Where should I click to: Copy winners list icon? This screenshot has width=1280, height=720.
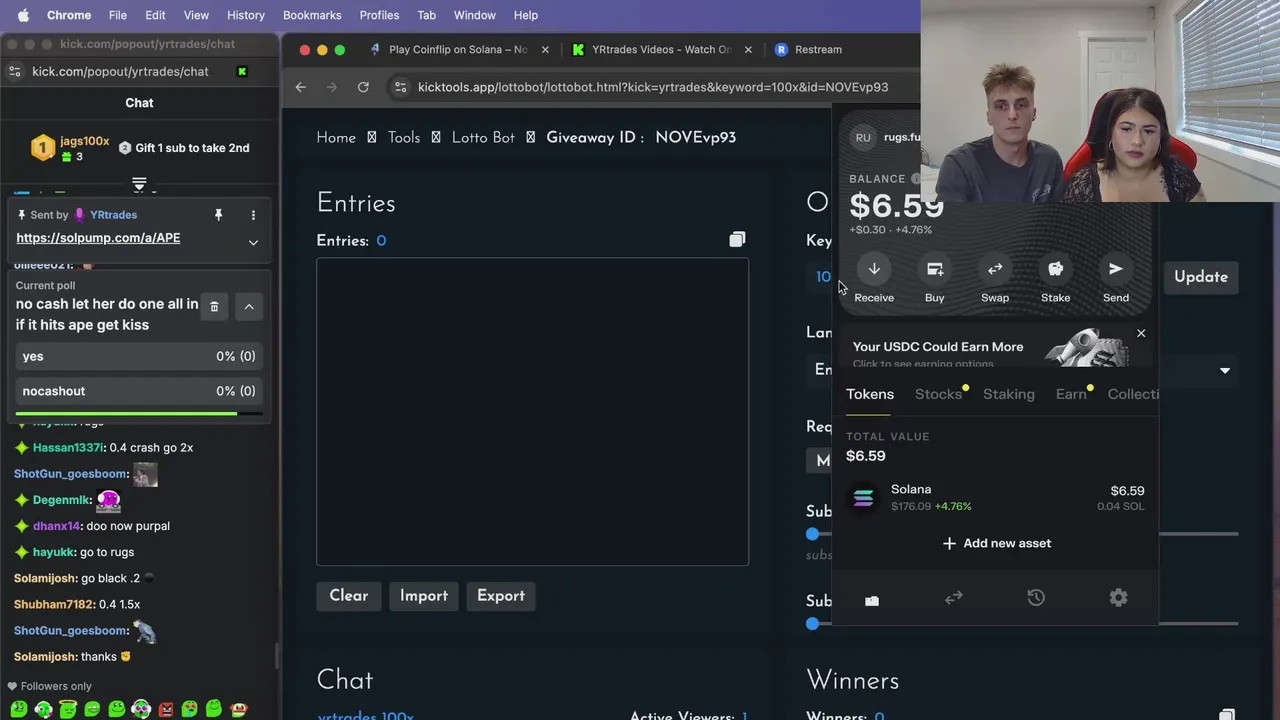click(1227, 715)
